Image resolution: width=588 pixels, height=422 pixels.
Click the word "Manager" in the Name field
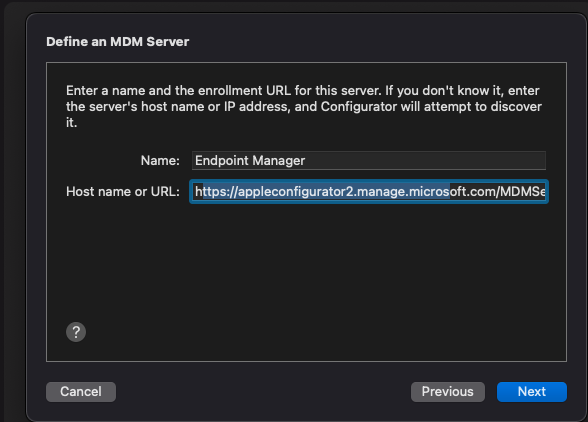pyautogui.click(x=279, y=161)
